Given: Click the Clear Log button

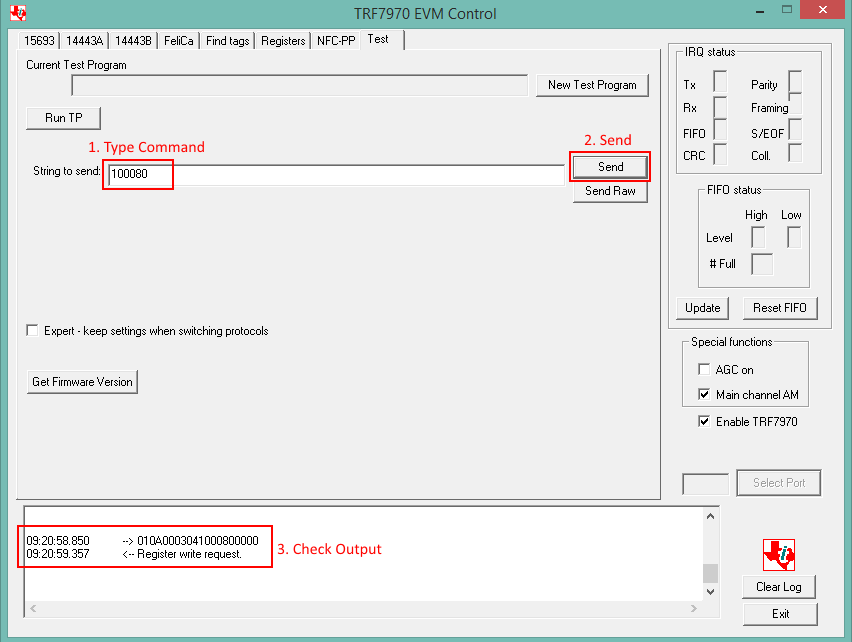Looking at the screenshot, I should point(779,587).
